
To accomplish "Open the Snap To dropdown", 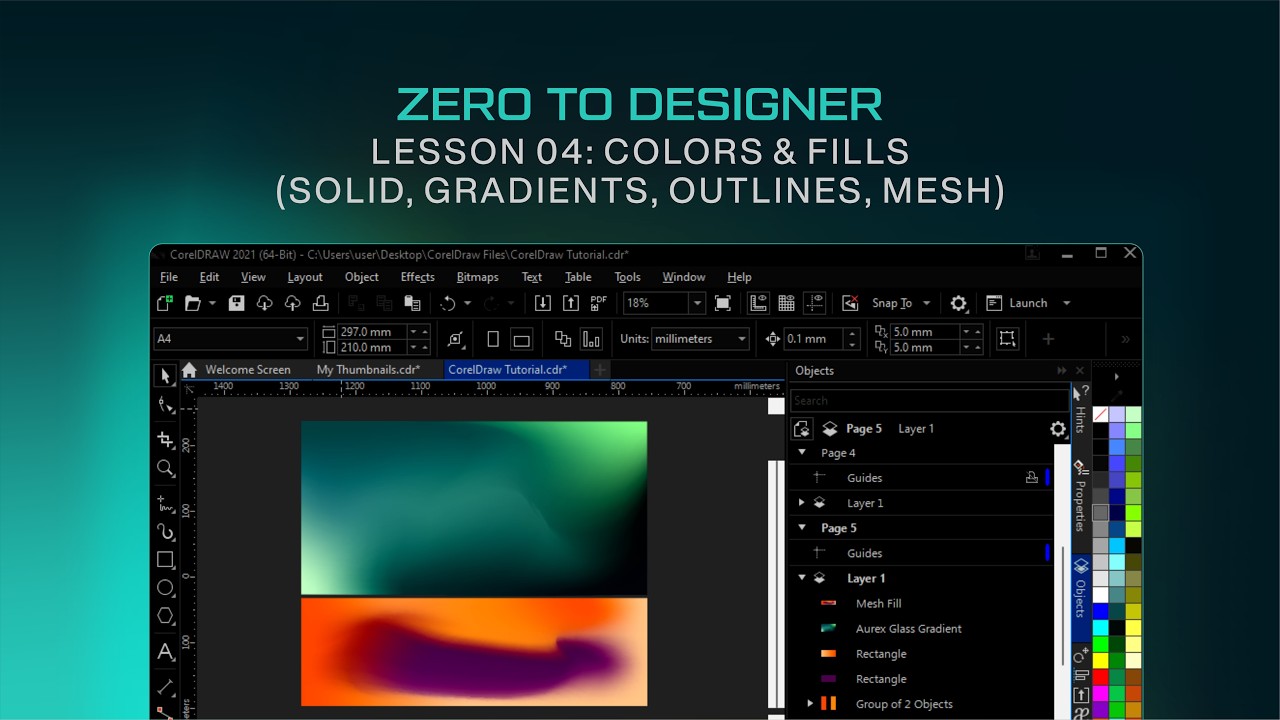I will [927, 303].
